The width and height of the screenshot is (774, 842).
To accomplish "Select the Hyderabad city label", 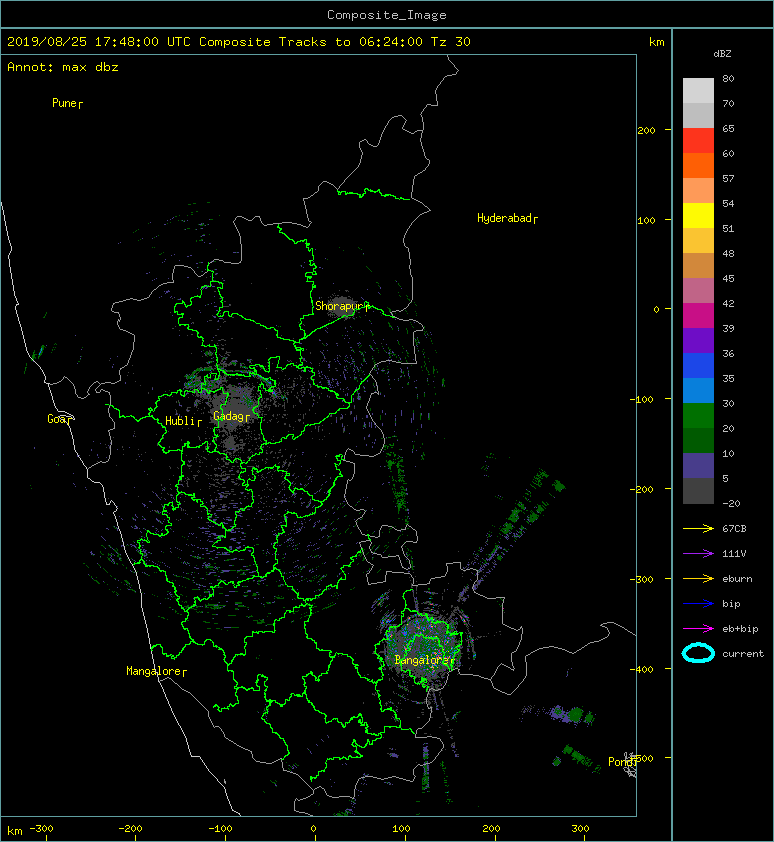I will [507, 218].
